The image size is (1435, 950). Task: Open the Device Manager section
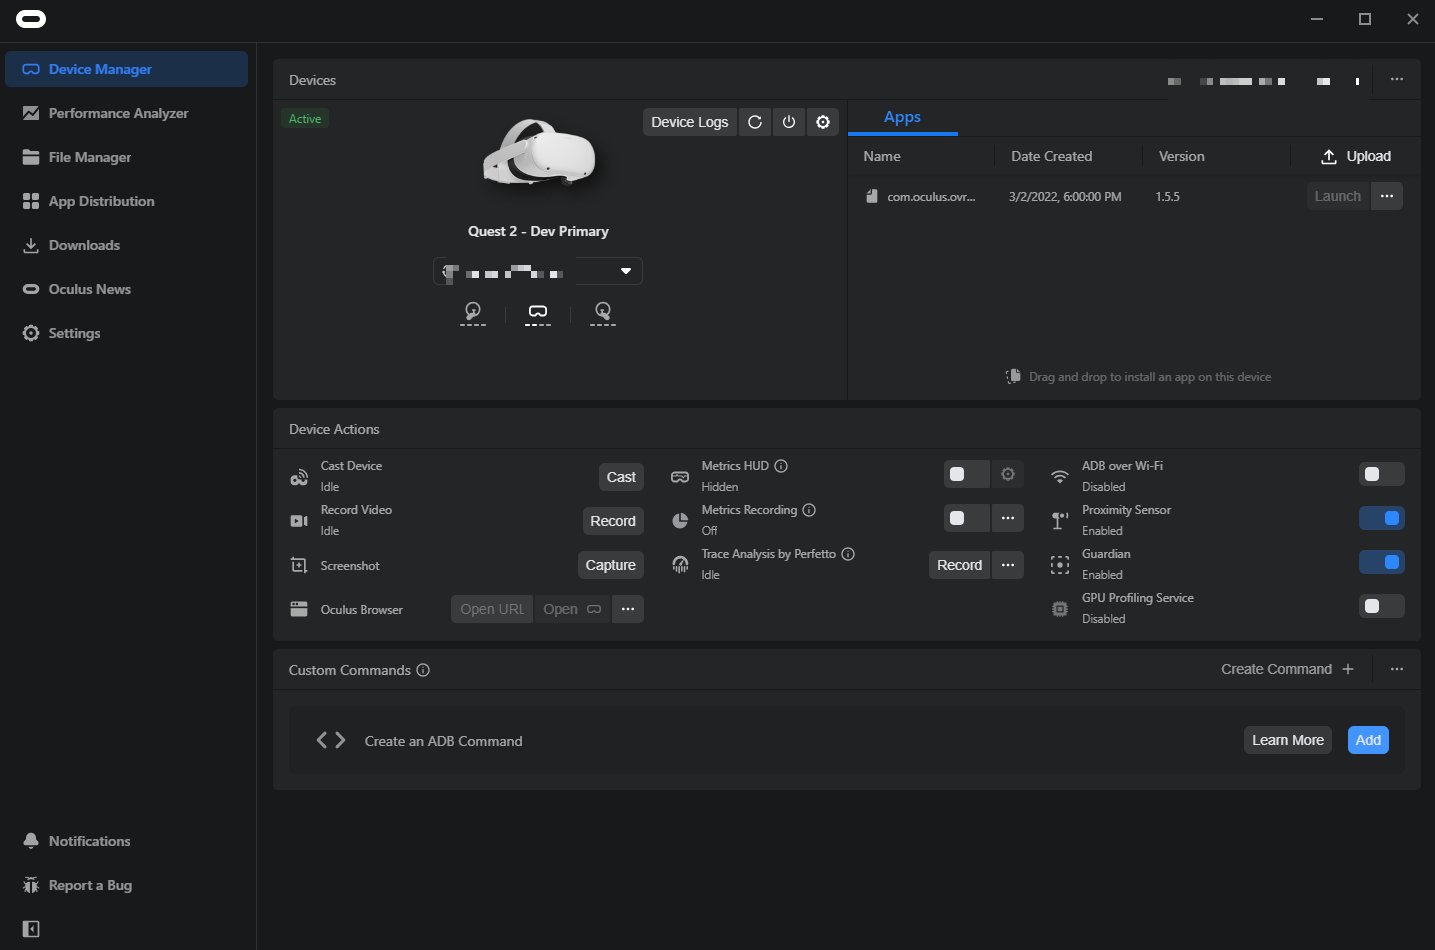(x=126, y=69)
